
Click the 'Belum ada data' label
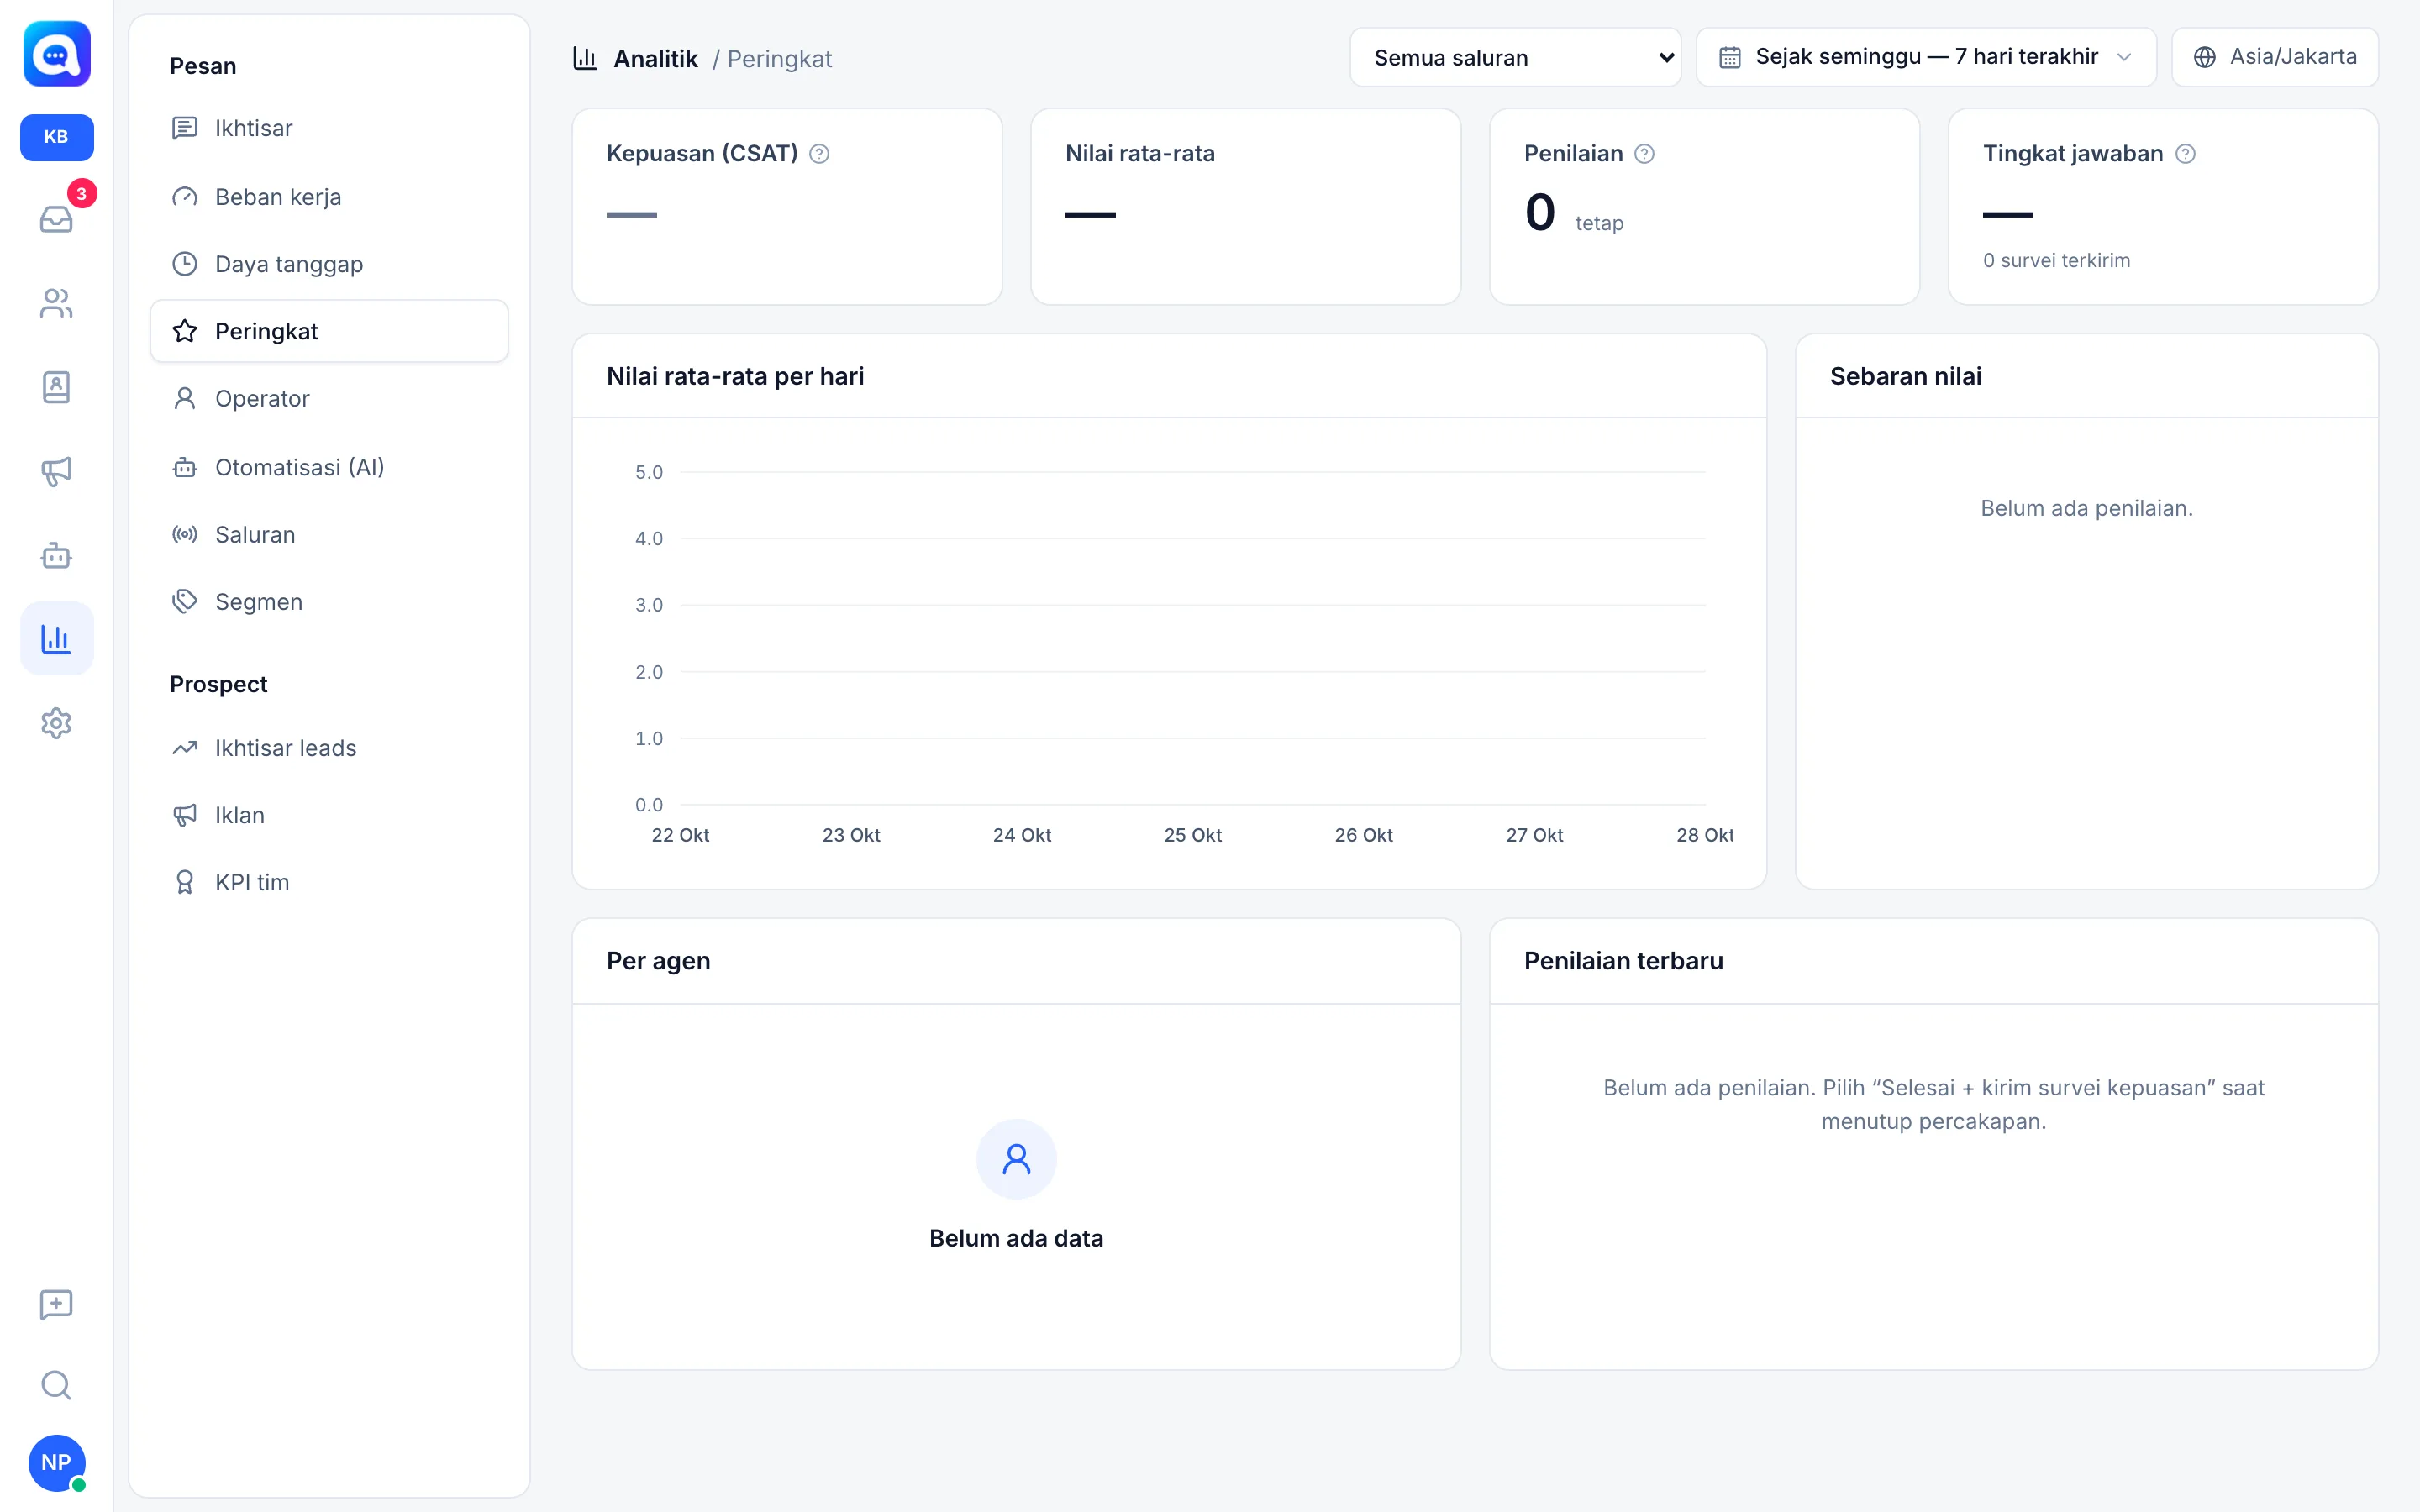(1016, 1238)
